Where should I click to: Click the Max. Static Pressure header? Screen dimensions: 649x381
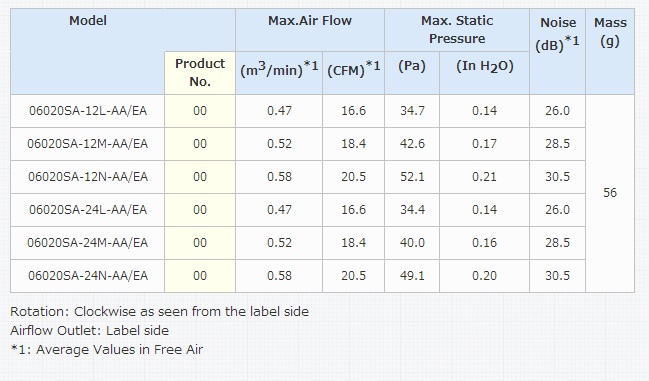[x=457, y=30]
